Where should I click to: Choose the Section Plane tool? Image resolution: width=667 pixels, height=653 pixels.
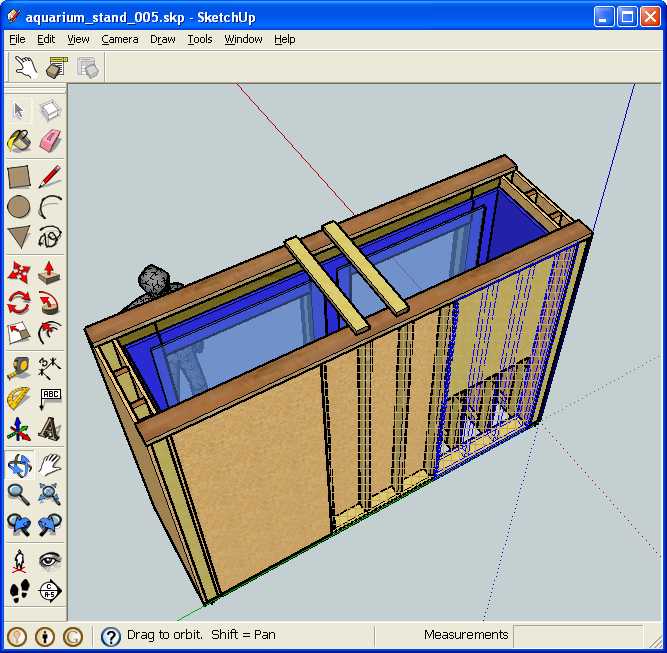50,591
